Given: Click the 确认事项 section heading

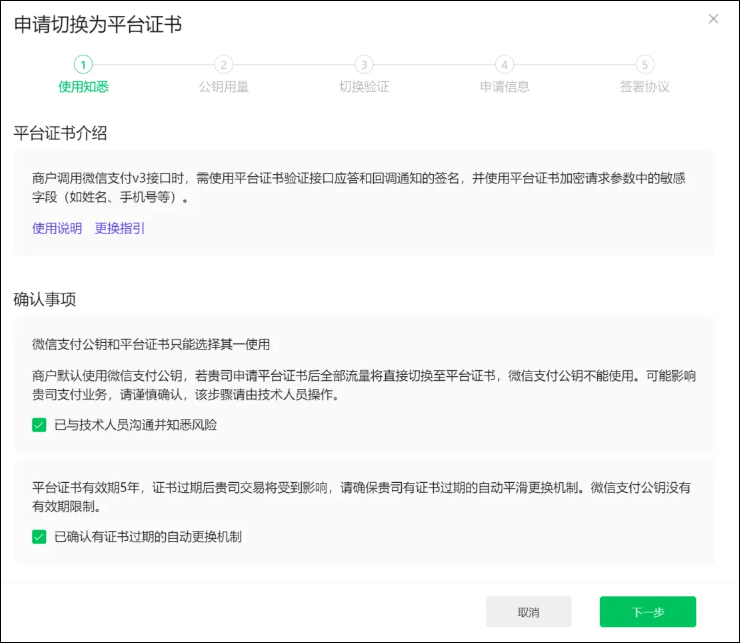Looking at the screenshot, I should click(45, 299).
